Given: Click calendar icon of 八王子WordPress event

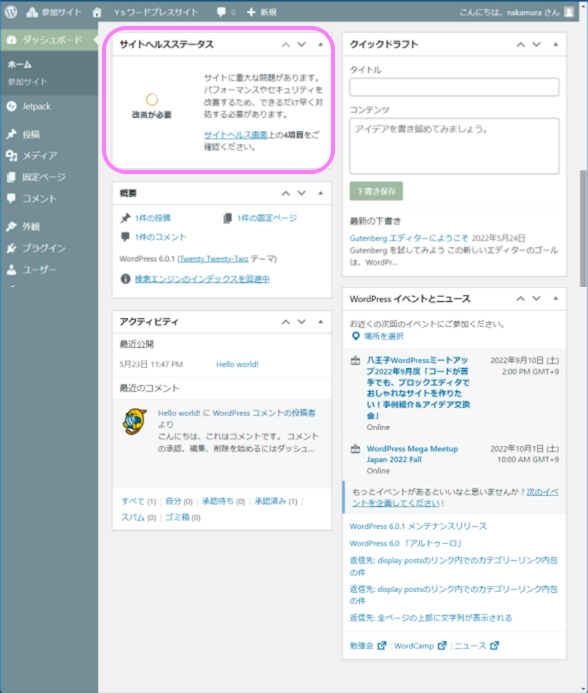Looking at the screenshot, I should [x=355, y=361].
